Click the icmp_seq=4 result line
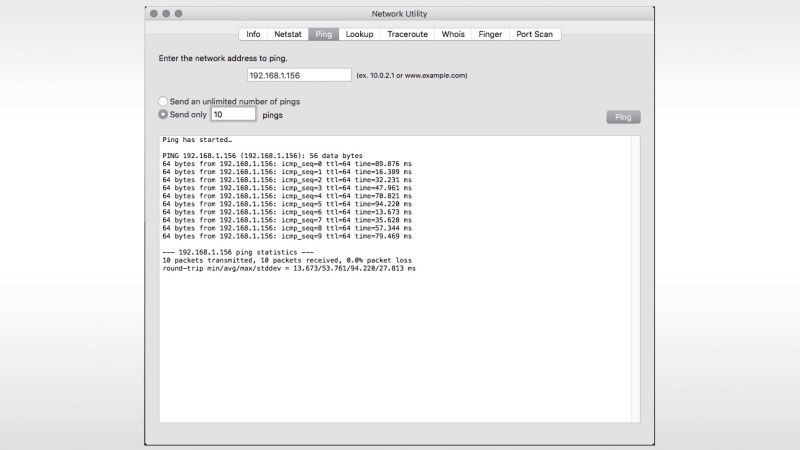Image resolution: width=800 pixels, height=450 pixels. (x=287, y=196)
